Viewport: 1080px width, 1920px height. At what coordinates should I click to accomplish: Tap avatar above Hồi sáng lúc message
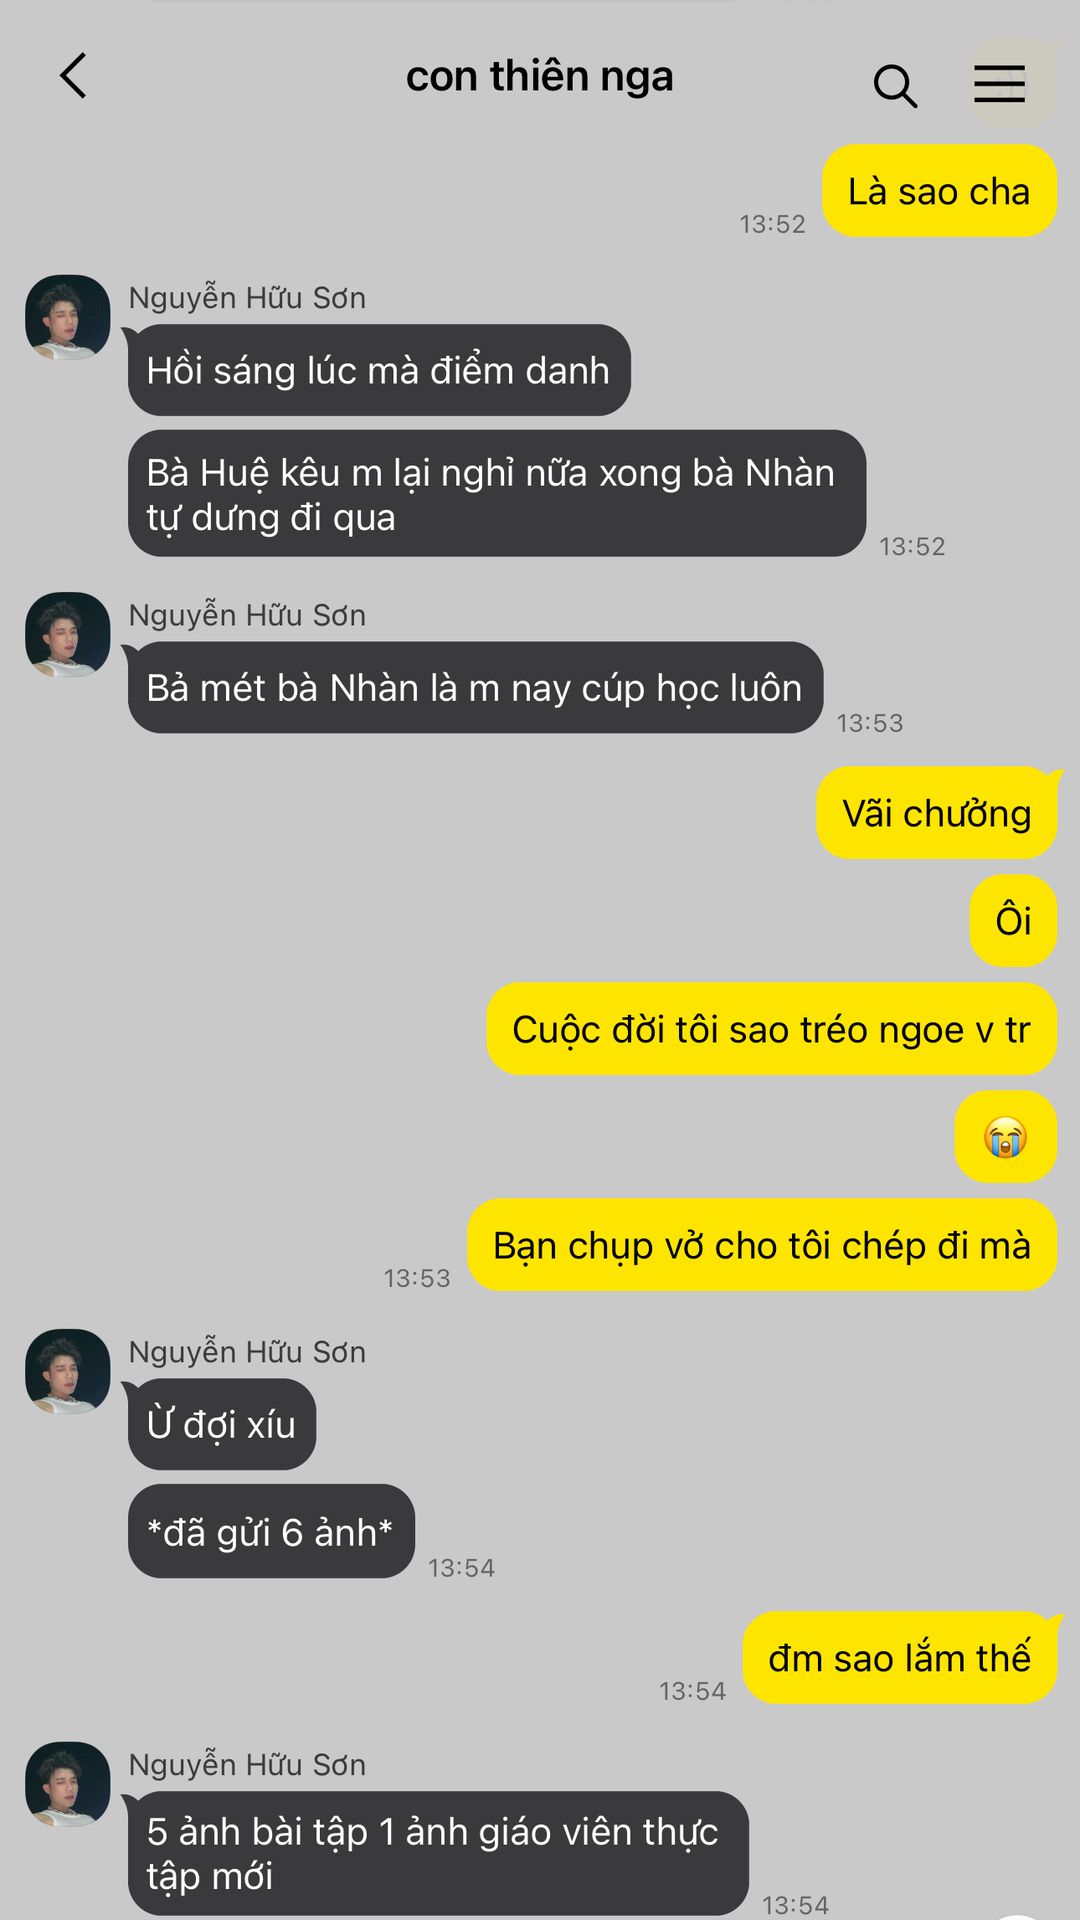(67, 317)
